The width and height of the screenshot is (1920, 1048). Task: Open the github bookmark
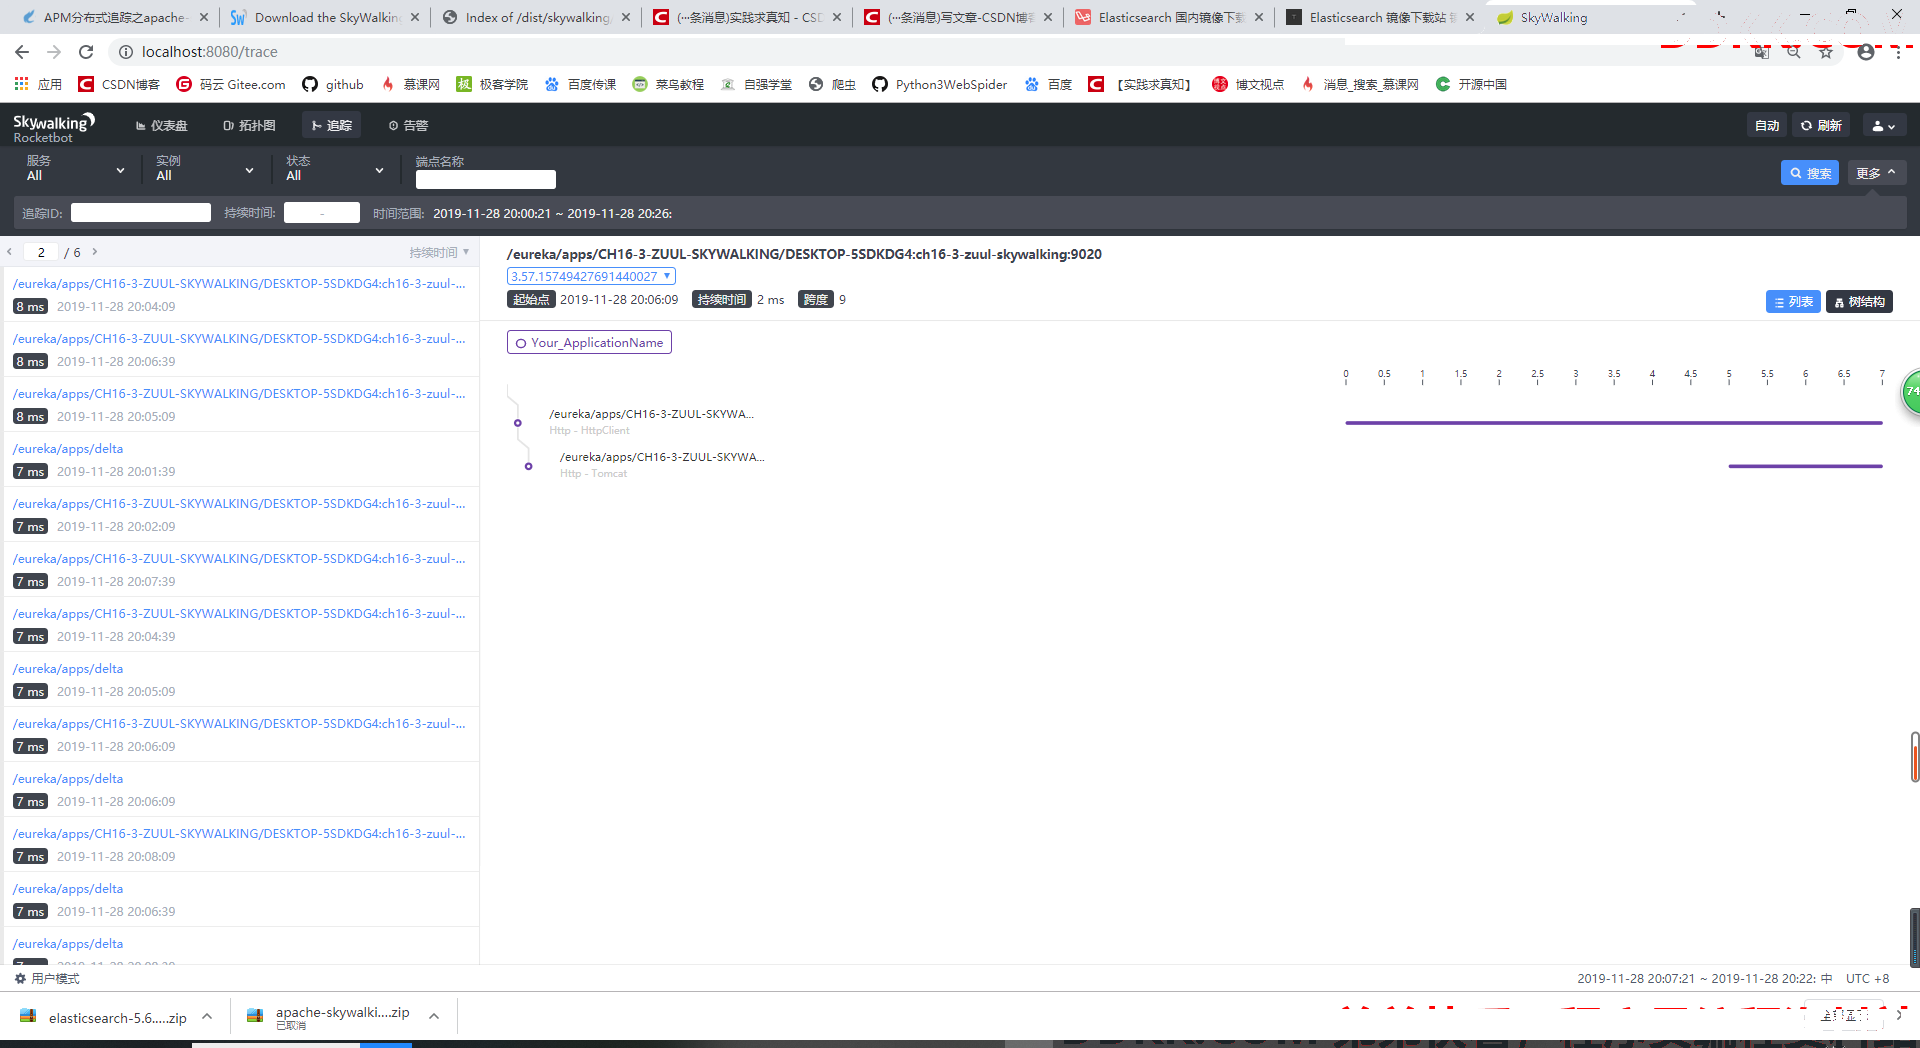pyautogui.click(x=333, y=84)
